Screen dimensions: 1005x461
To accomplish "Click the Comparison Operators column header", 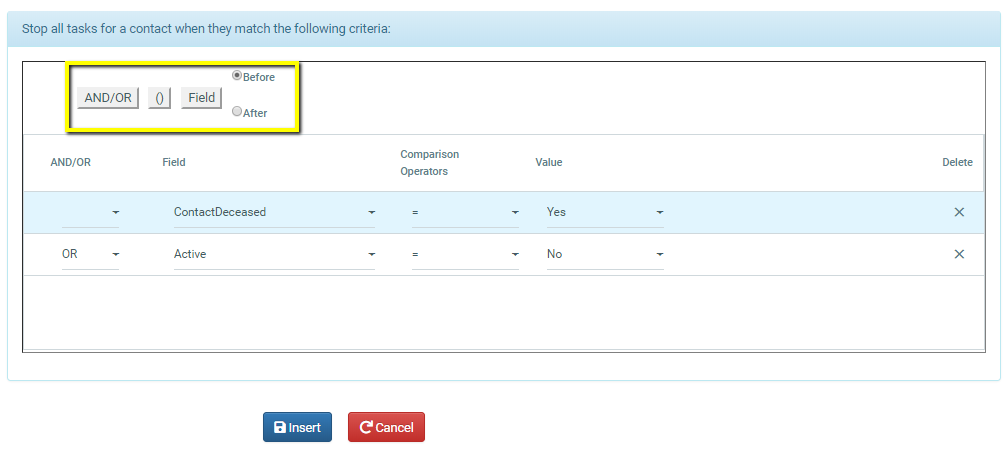I will pos(429,162).
